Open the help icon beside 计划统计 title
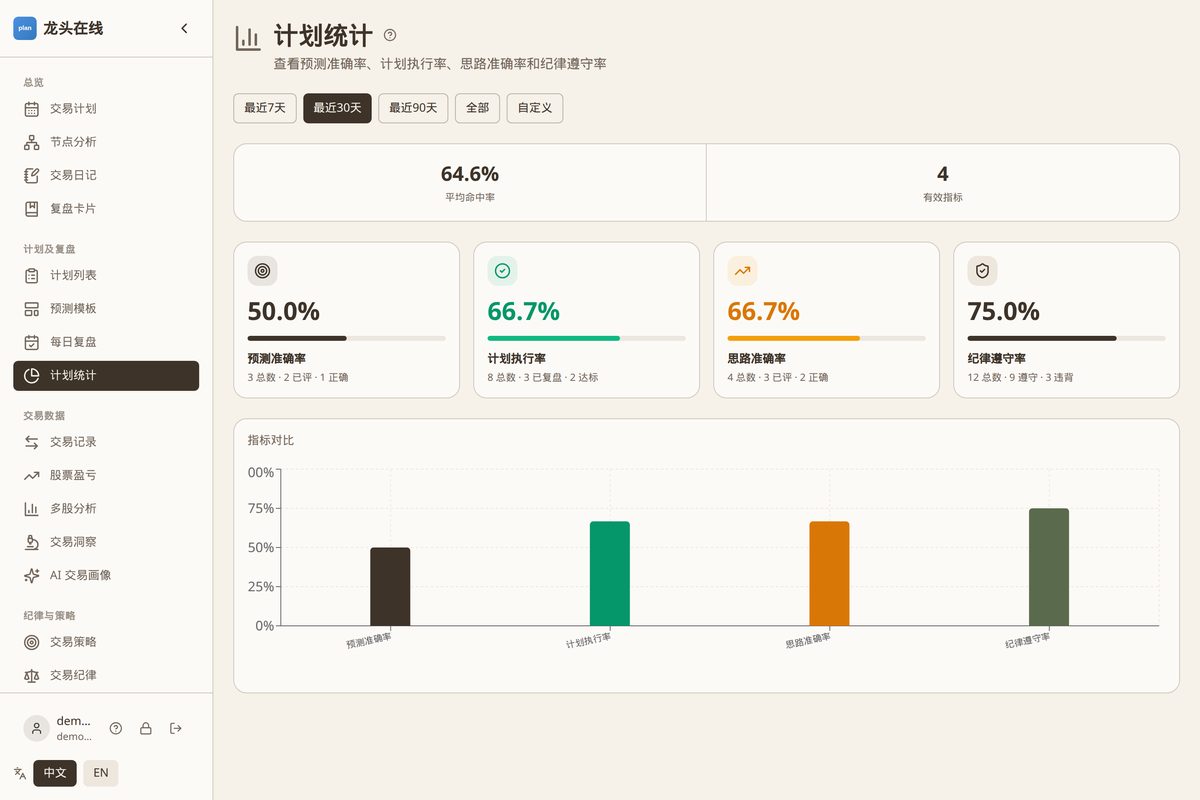 (x=390, y=35)
